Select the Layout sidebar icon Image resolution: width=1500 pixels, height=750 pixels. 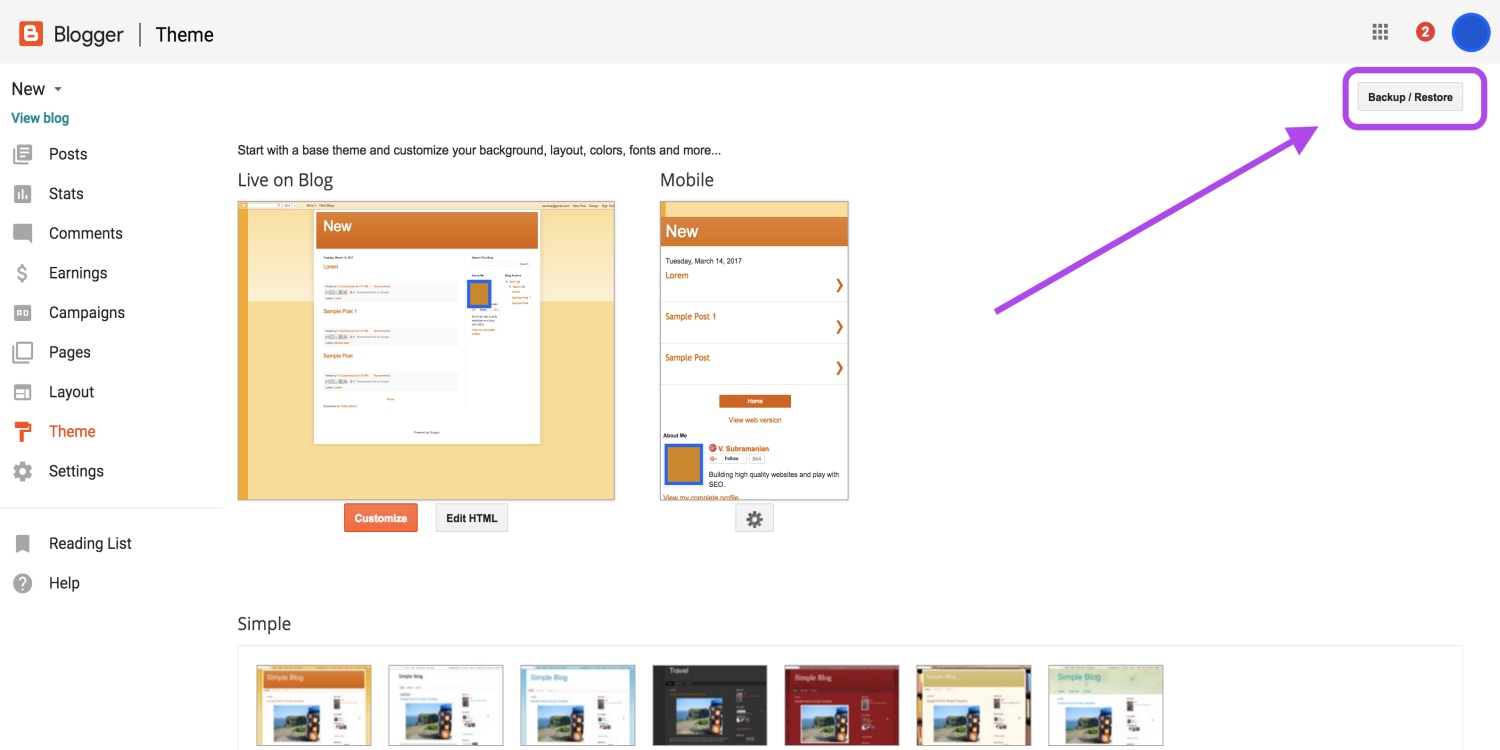point(23,391)
